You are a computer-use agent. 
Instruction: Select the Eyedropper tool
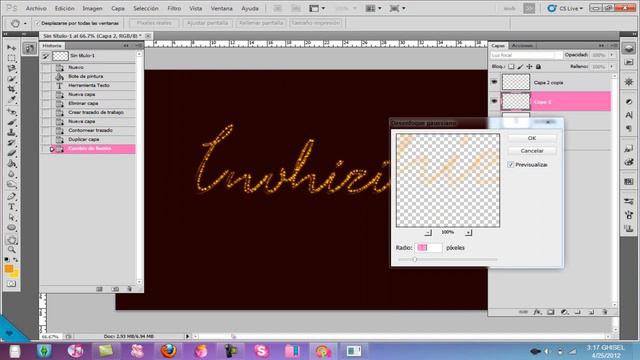coord(11,100)
